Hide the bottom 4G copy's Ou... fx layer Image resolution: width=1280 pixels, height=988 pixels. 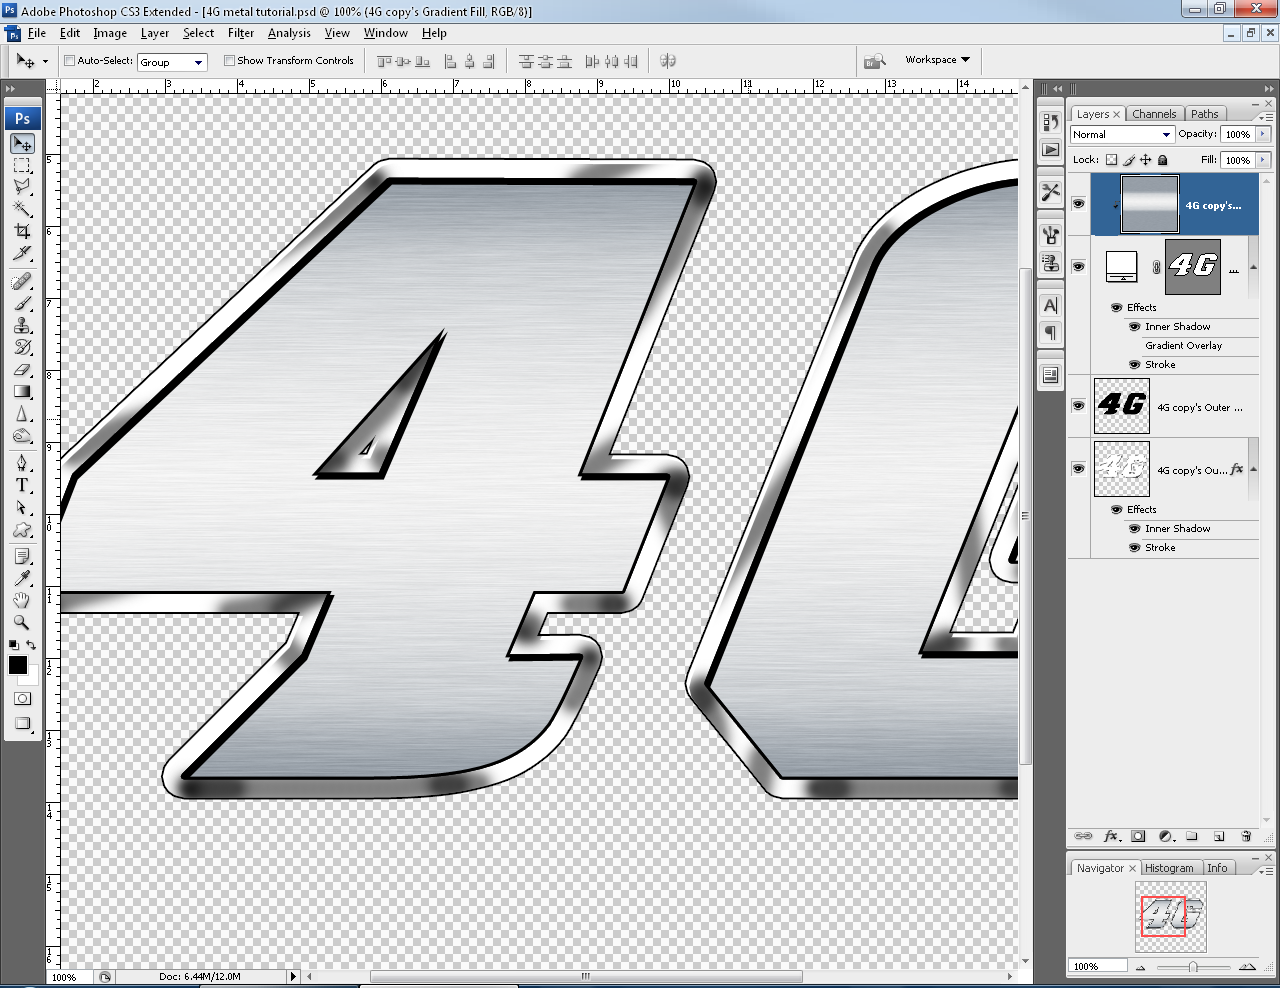coord(1078,468)
